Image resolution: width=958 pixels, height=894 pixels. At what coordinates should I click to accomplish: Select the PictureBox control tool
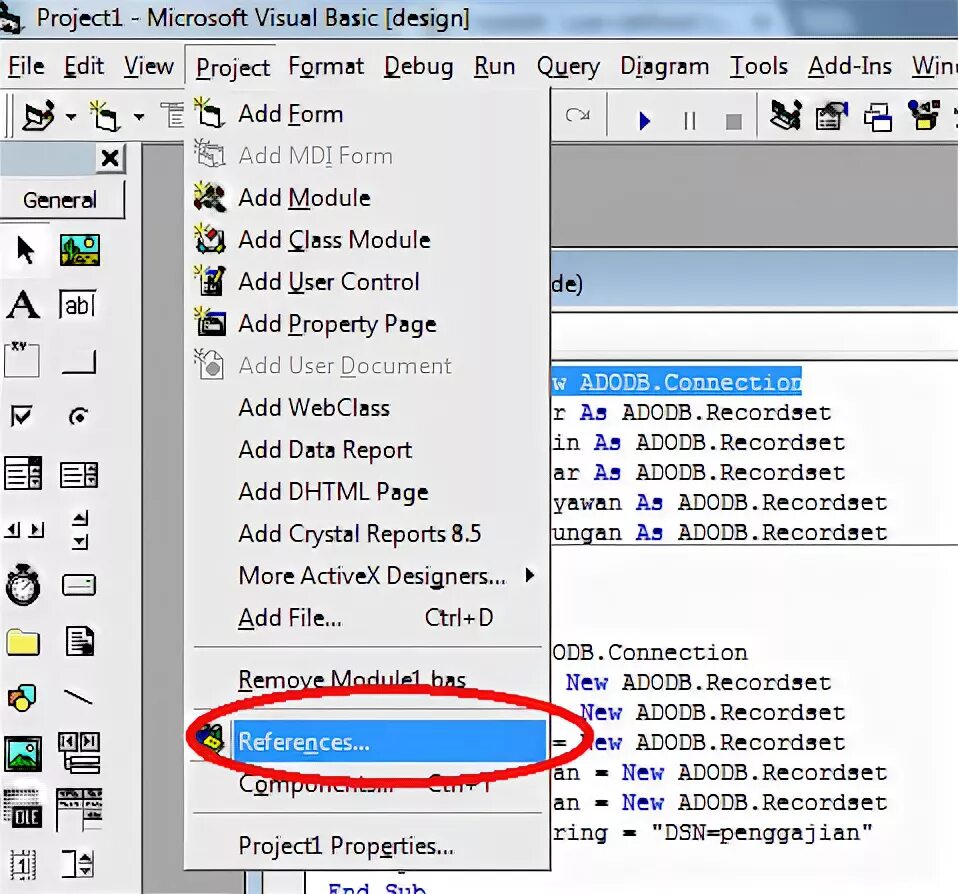tap(79, 250)
